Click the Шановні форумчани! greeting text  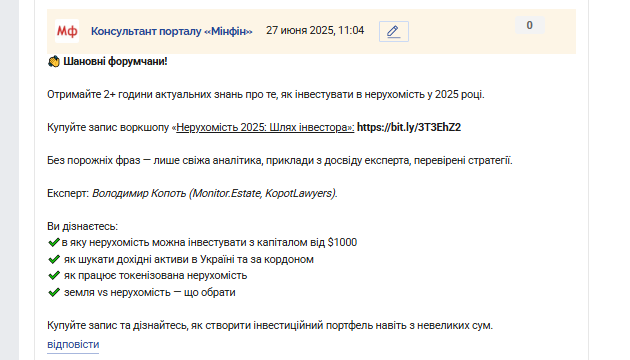[x=115, y=61]
